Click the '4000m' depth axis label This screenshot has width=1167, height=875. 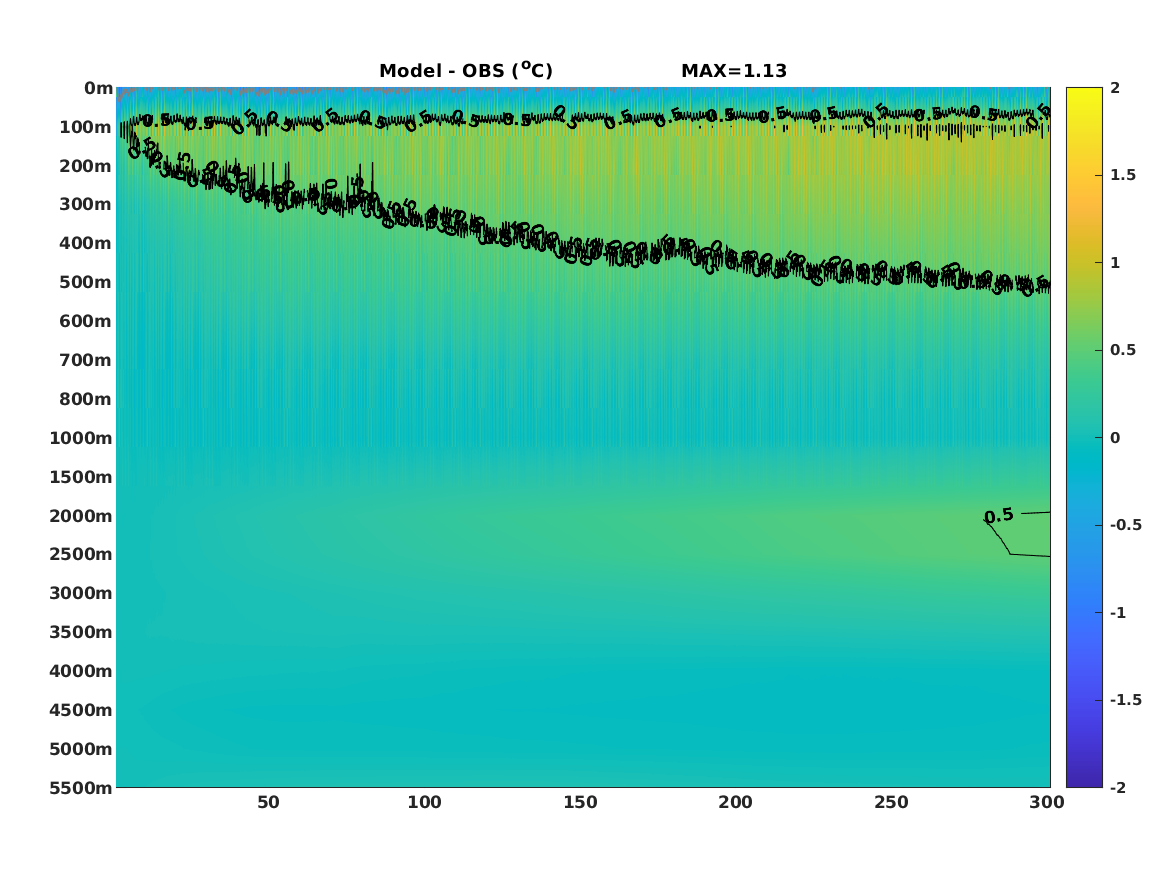point(81,671)
